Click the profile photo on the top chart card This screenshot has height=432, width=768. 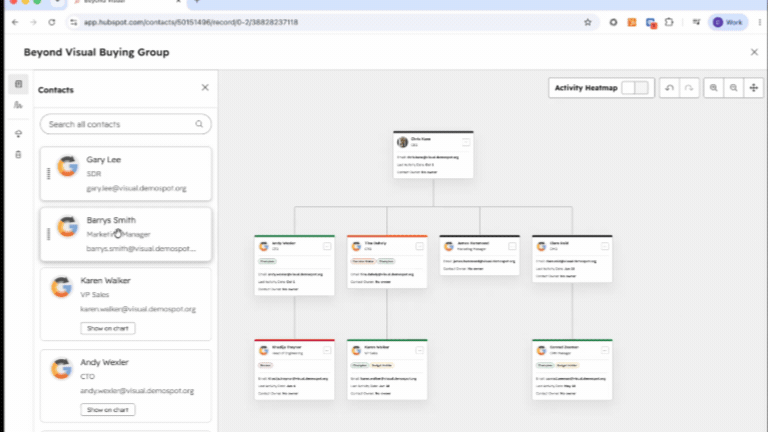click(x=403, y=142)
